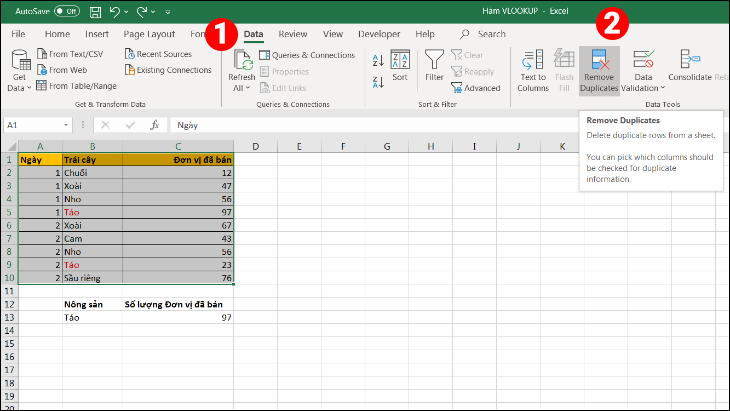Switch to the Home tab
The image size is (730, 411).
(x=57, y=34)
